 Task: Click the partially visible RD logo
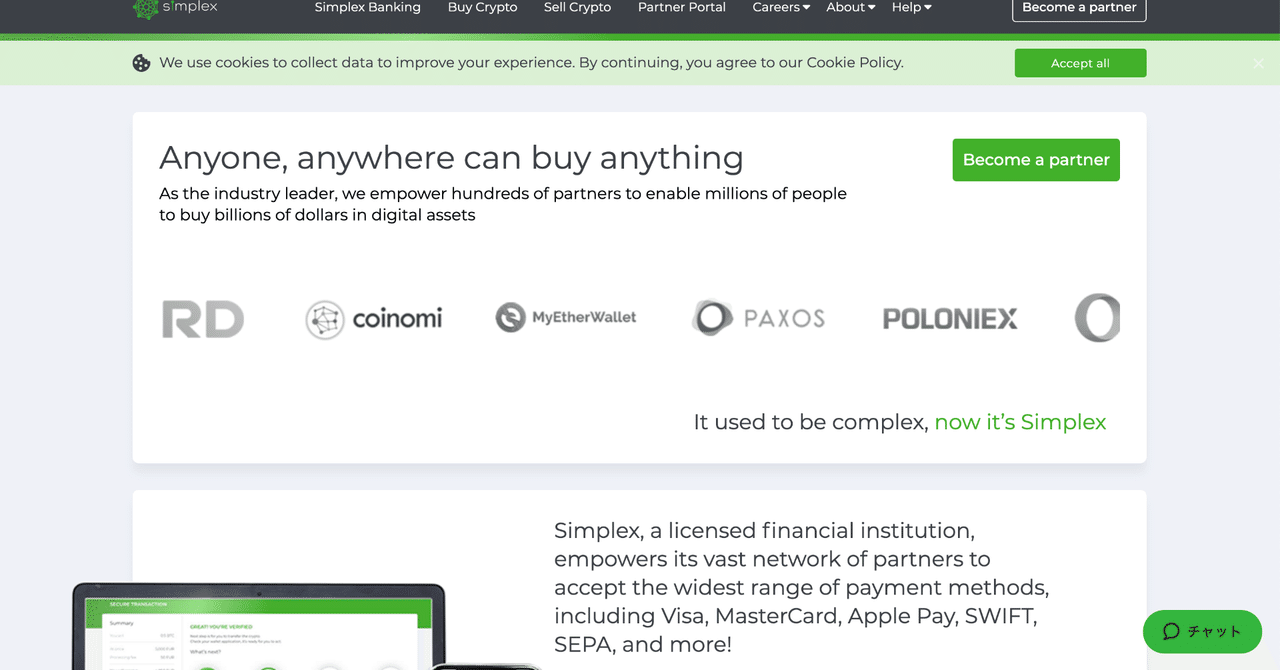(x=203, y=319)
